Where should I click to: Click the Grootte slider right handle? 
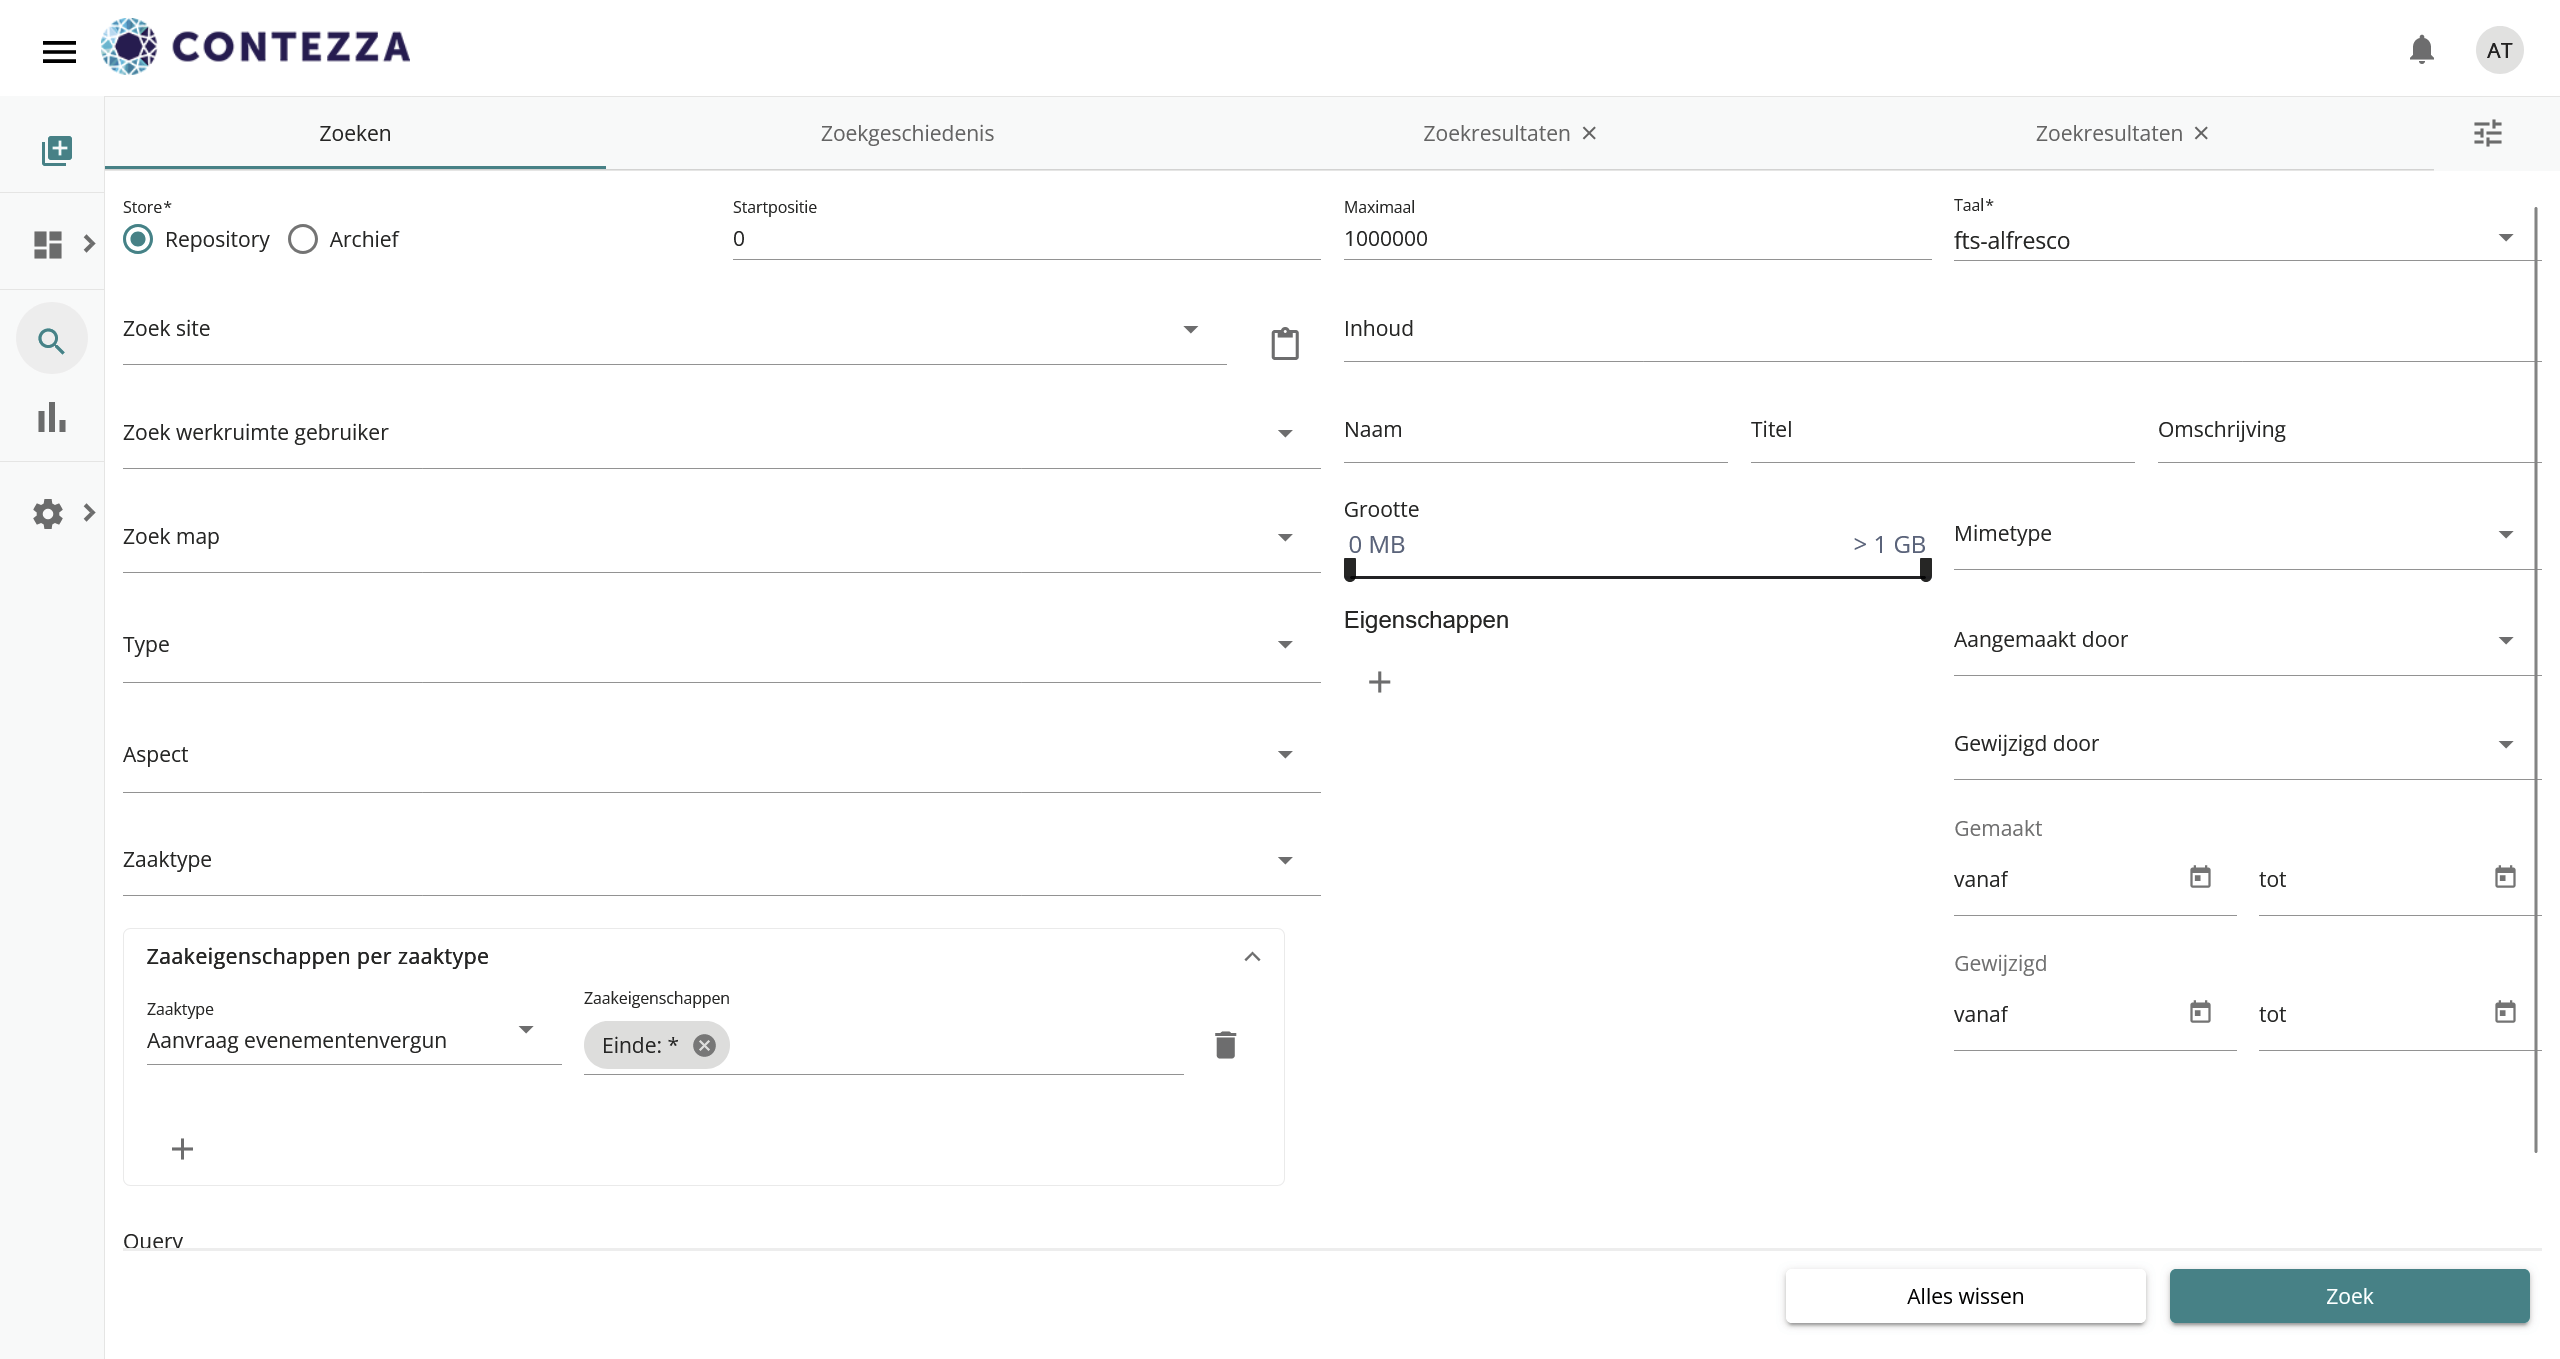pyautogui.click(x=1925, y=570)
